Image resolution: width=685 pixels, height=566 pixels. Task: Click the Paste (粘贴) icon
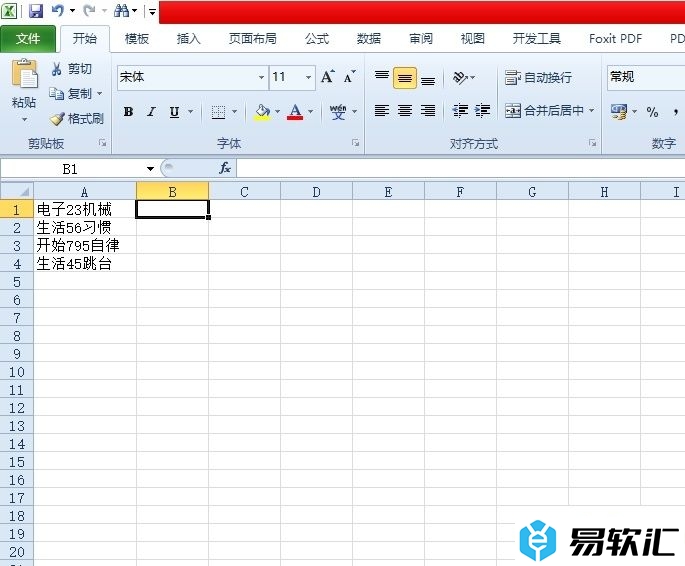click(24, 73)
